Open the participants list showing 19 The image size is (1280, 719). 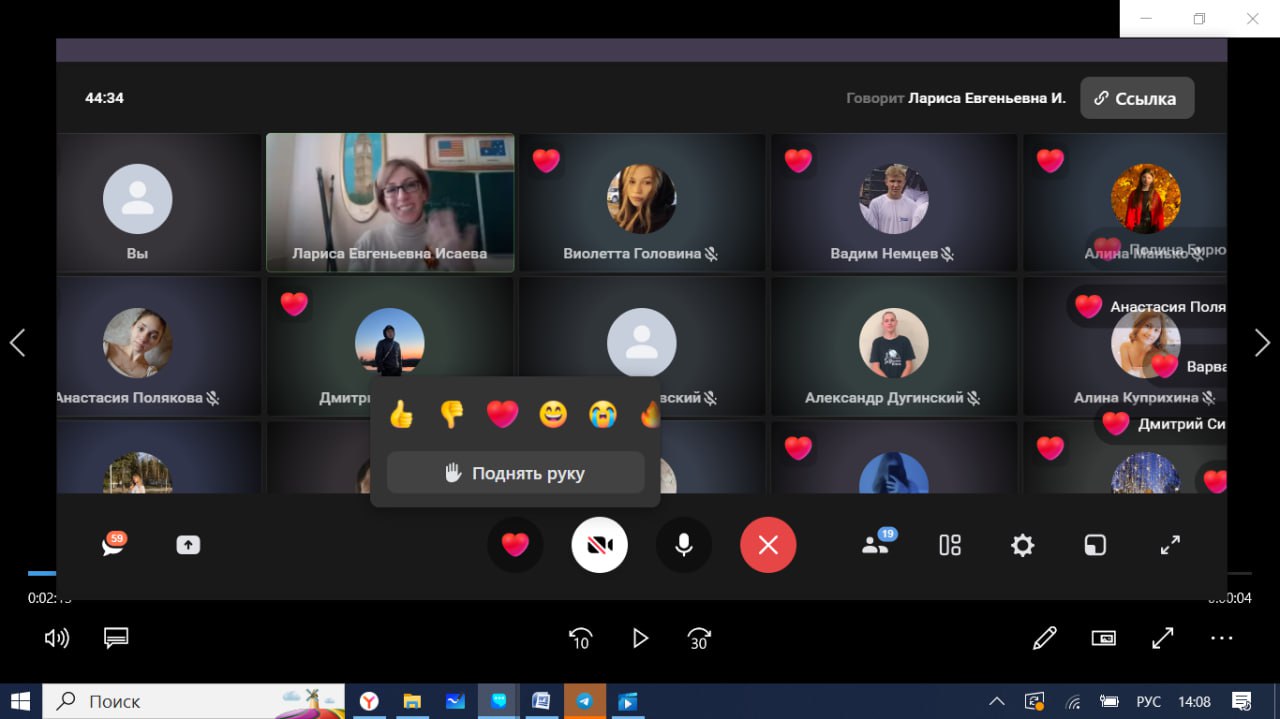(876, 544)
